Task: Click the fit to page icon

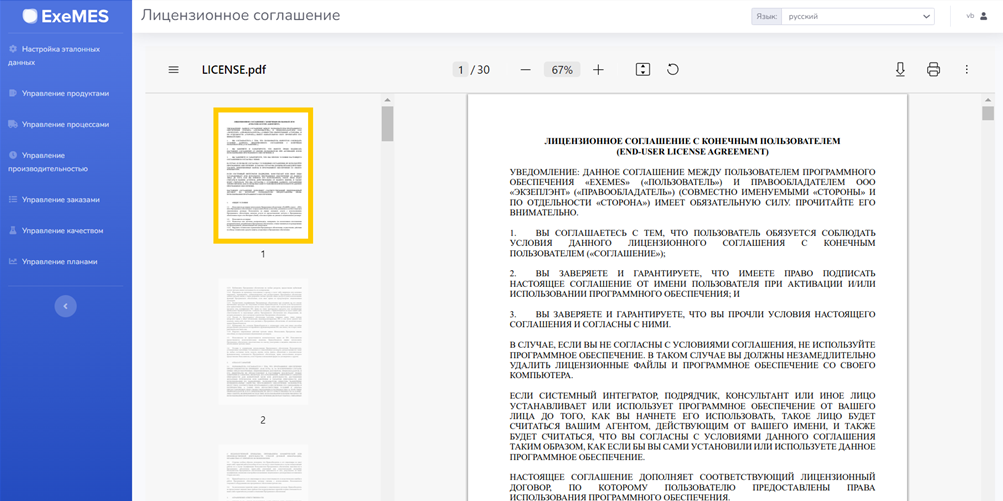Action: 643,70
